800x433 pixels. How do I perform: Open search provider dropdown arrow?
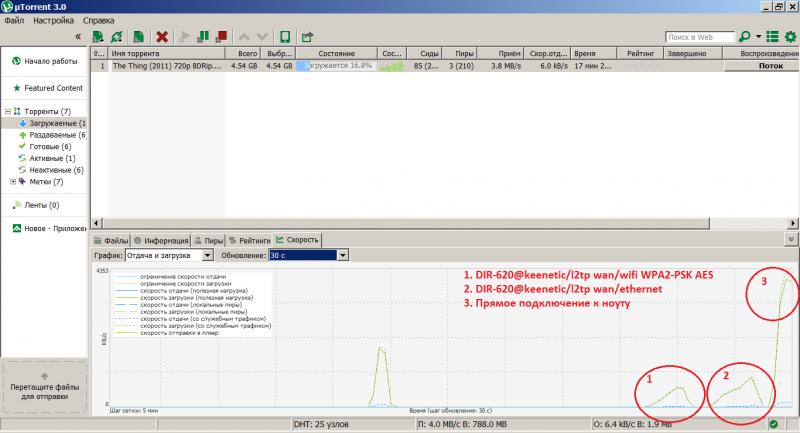pos(759,37)
